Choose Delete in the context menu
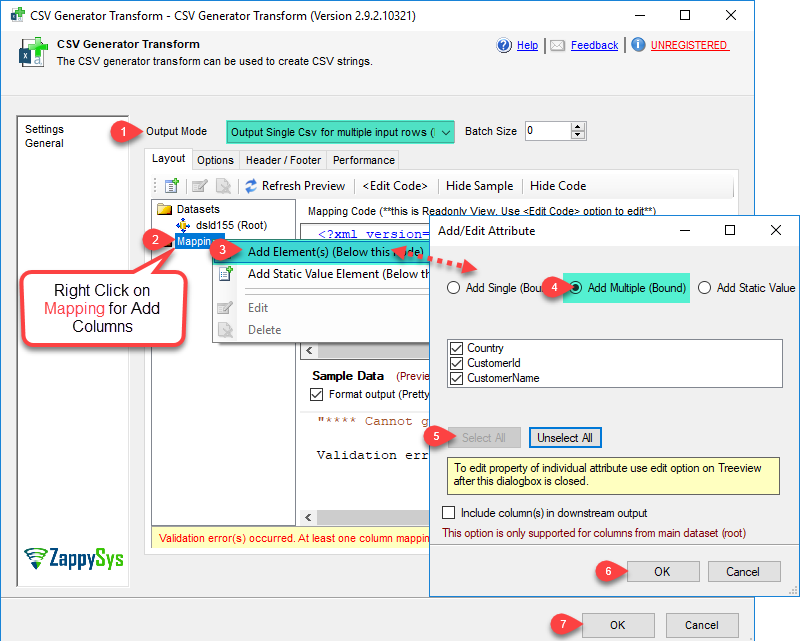800x641 pixels. [x=321, y=330]
